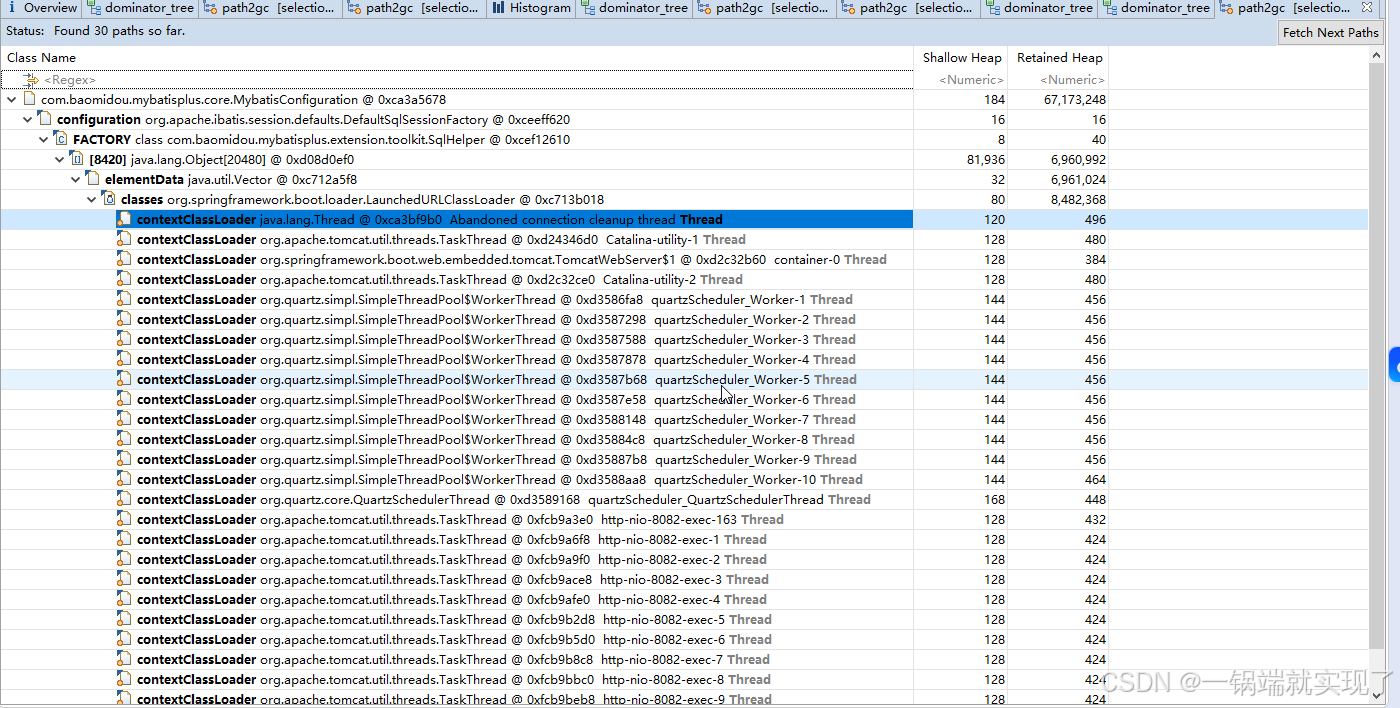Switch to the Histogram tab

[x=531, y=8]
